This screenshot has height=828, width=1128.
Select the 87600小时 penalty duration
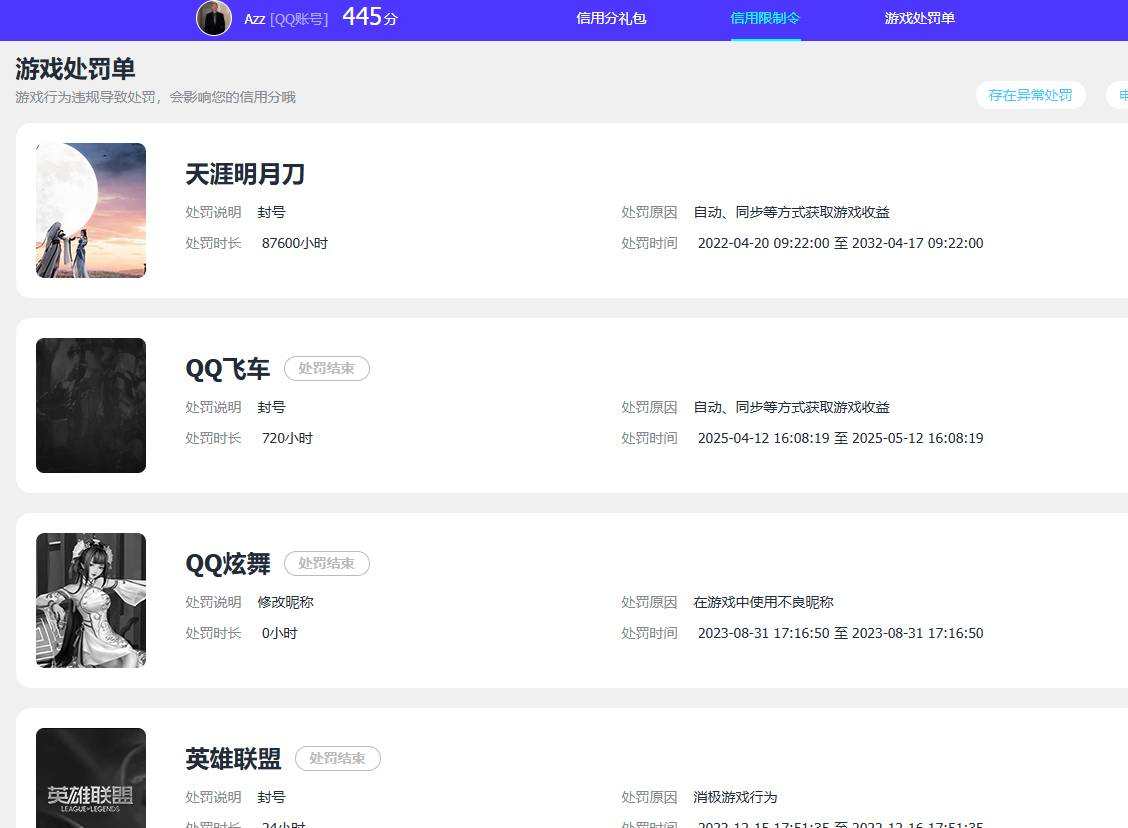coord(295,243)
